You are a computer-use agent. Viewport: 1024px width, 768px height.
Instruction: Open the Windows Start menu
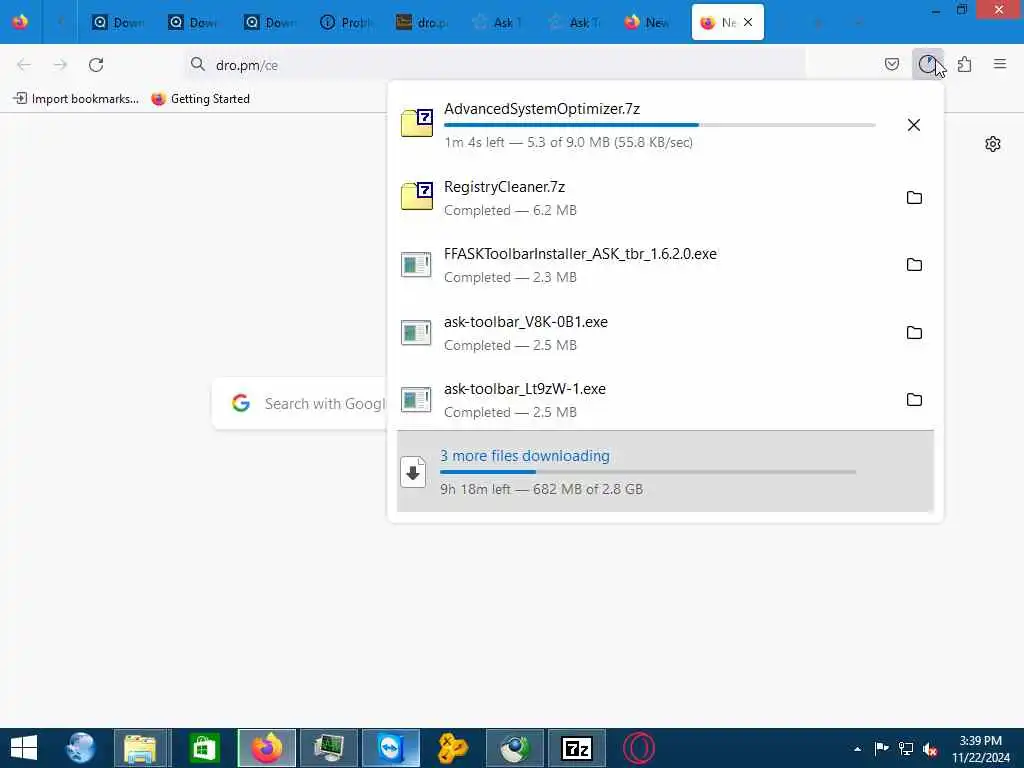pyautogui.click(x=24, y=748)
